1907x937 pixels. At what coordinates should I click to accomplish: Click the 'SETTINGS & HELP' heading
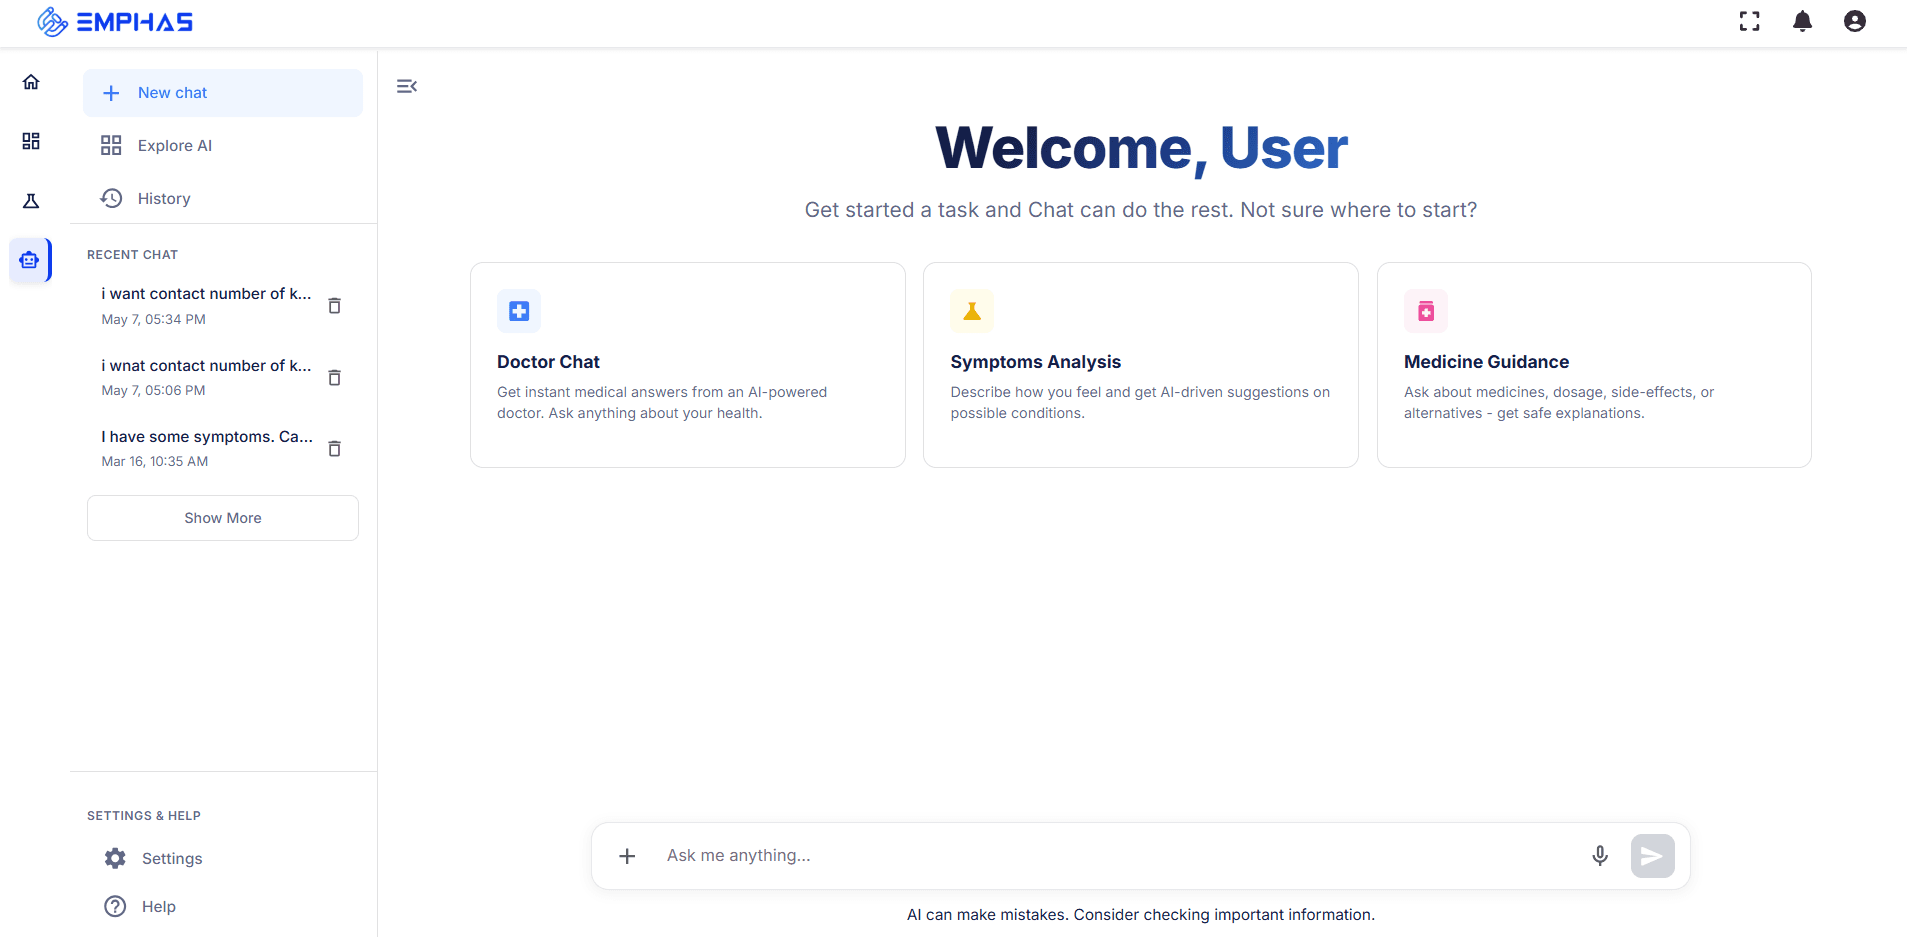point(144,816)
